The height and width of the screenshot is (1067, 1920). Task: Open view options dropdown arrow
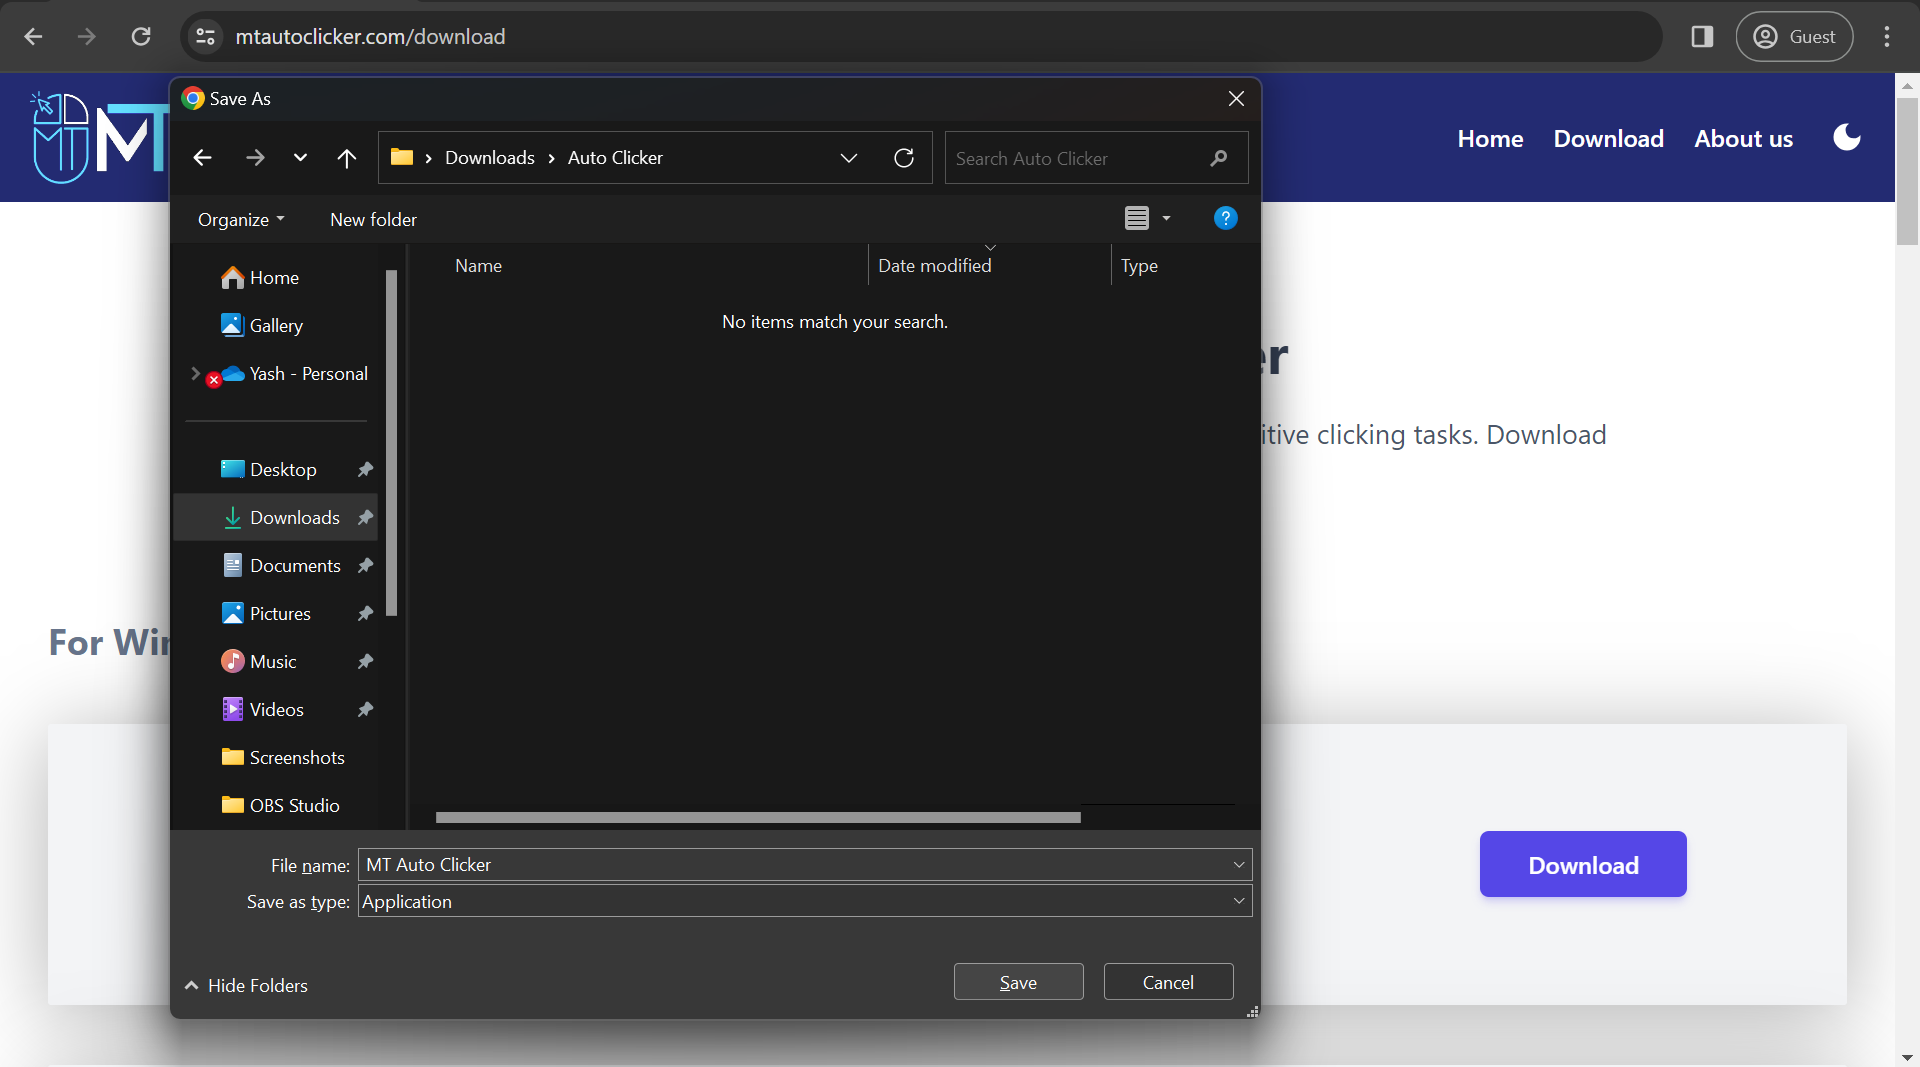[1166, 218]
